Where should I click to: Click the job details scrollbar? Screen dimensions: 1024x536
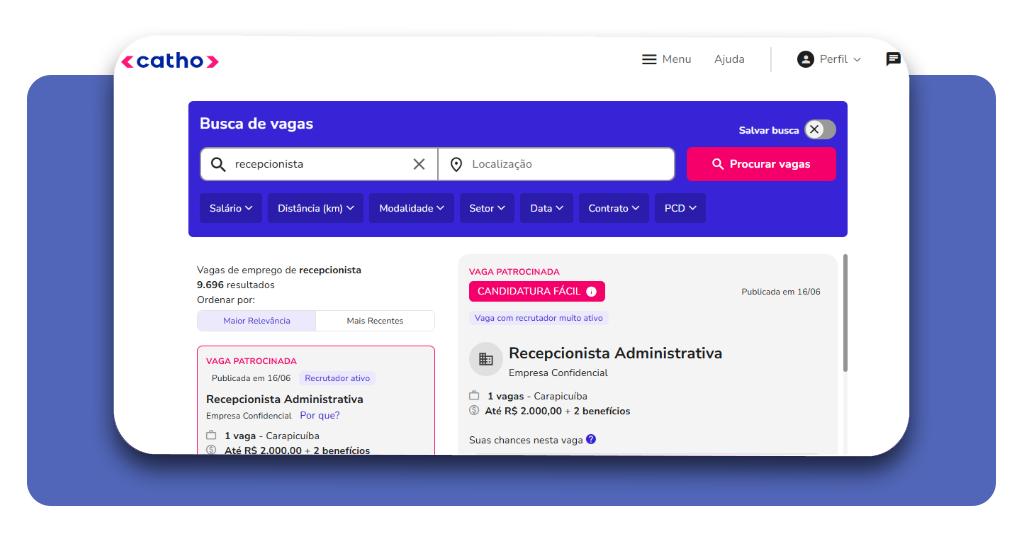[845, 313]
